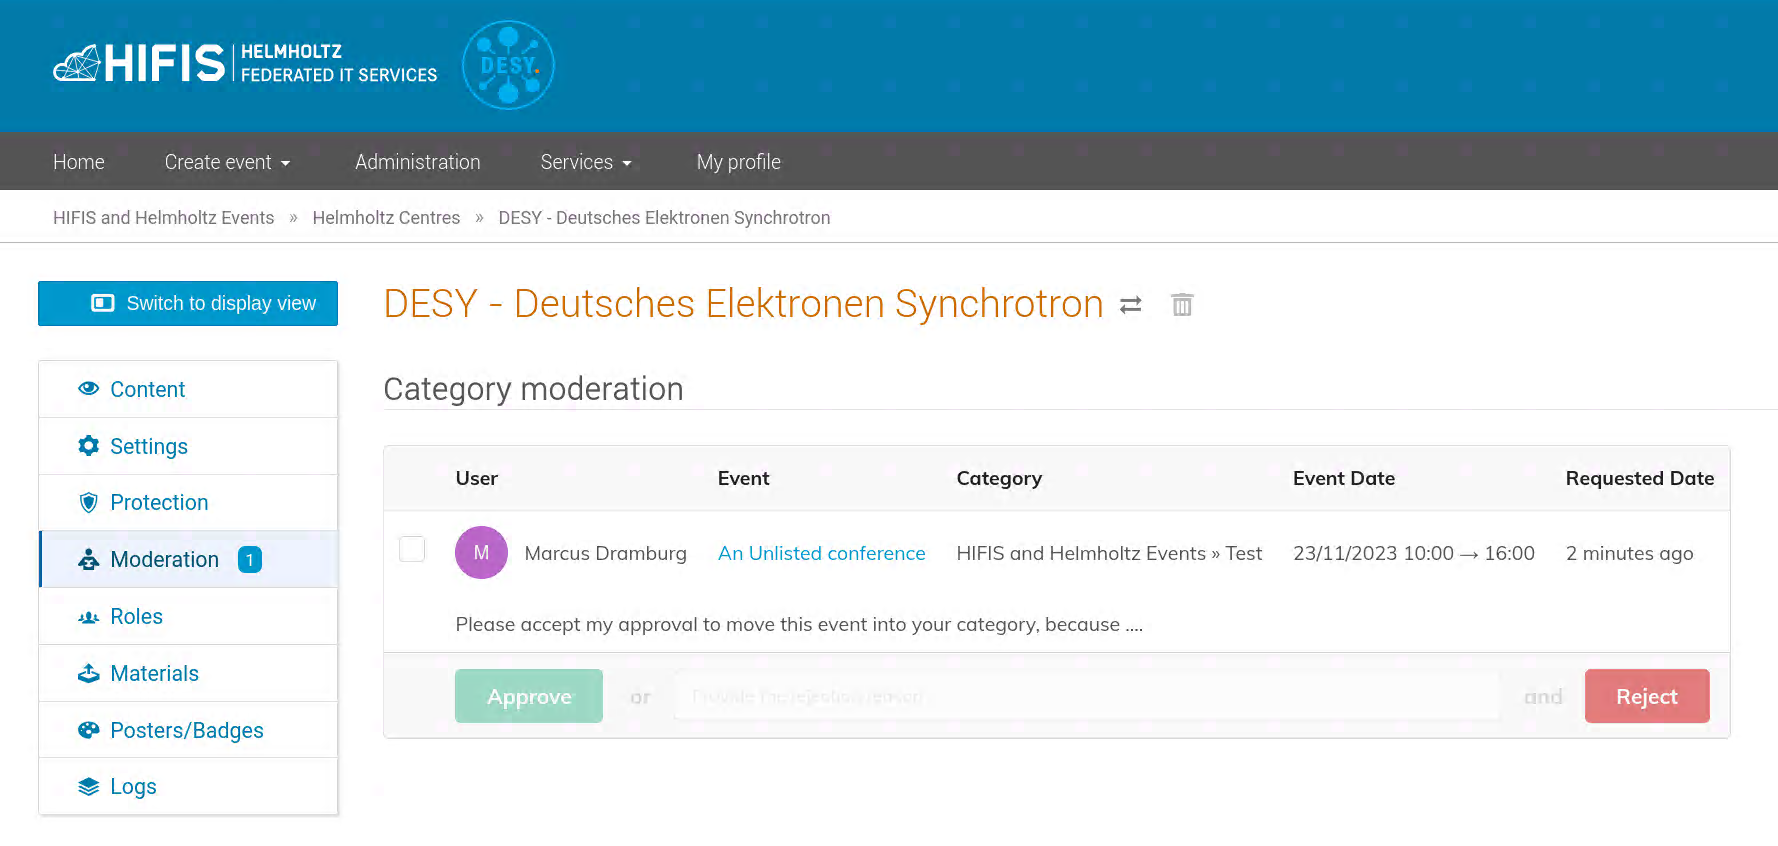Open the Posters/Badges sidebar section
The height and width of the screenshot is (846, 1778).
[188, 730]
